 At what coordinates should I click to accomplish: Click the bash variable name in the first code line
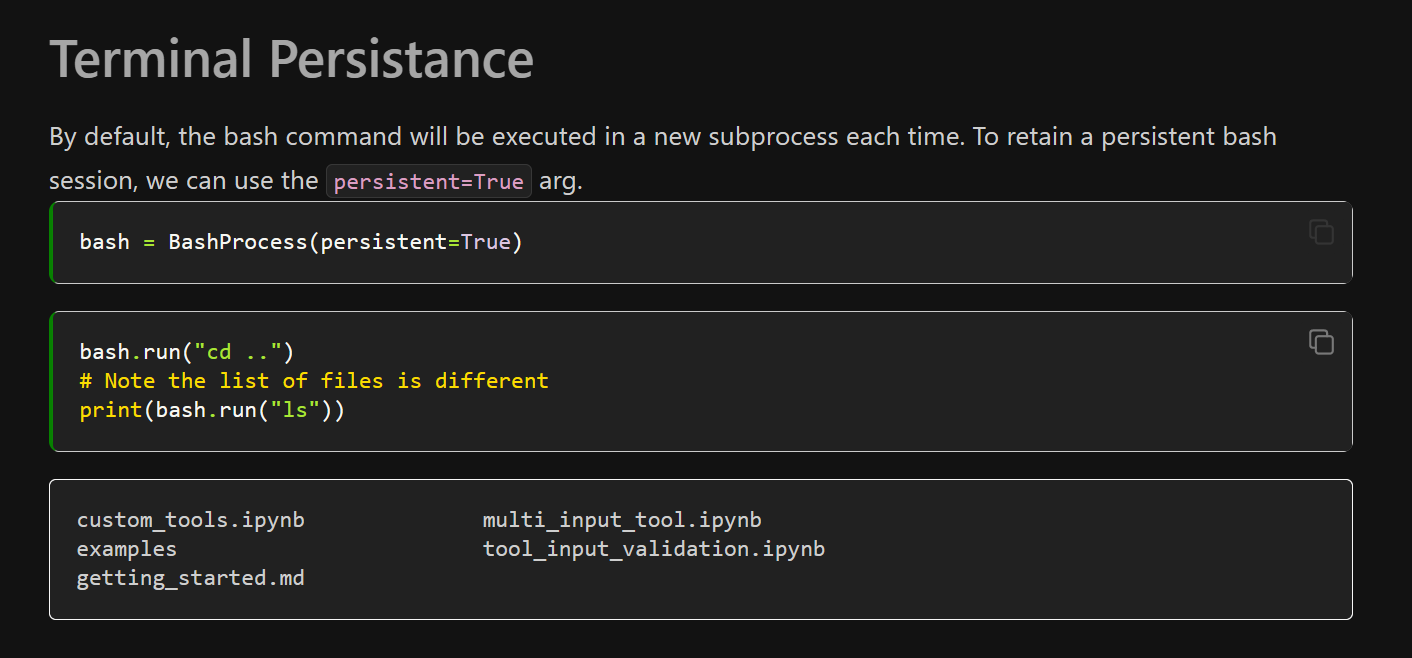[x=105, y=242]
